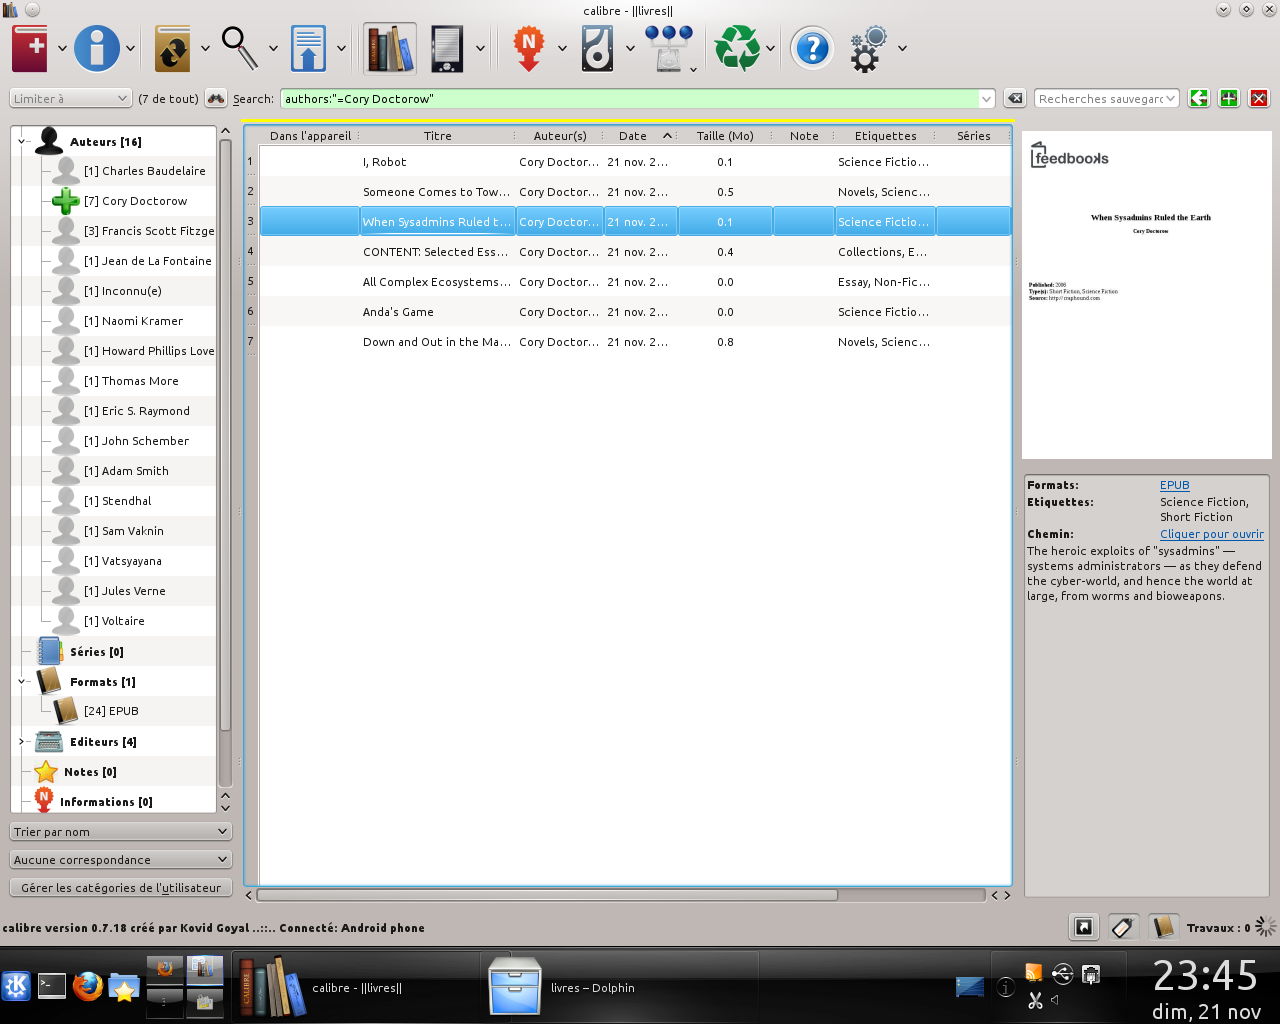The image size is (1280, 1024).
Task: Click the book cover thumbnail
Action: [x=1147, y=295]
